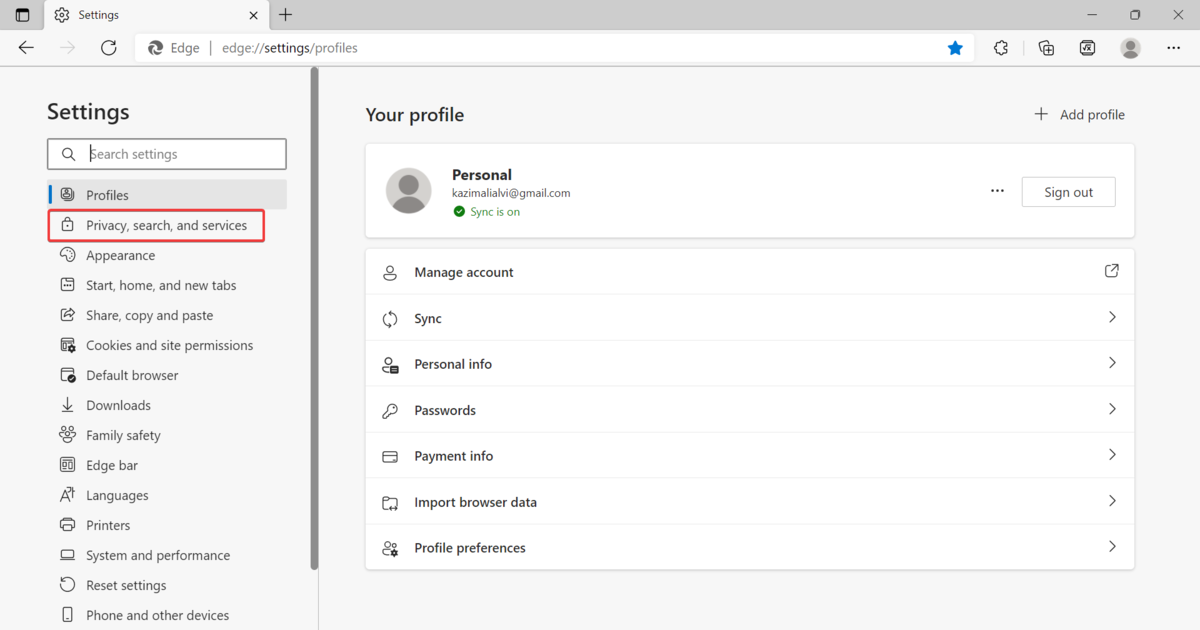The height and width of the screenshot is (630, 1200).
Task: Open Privacy, search, and services settings
Action: click(x=156, y=225)
